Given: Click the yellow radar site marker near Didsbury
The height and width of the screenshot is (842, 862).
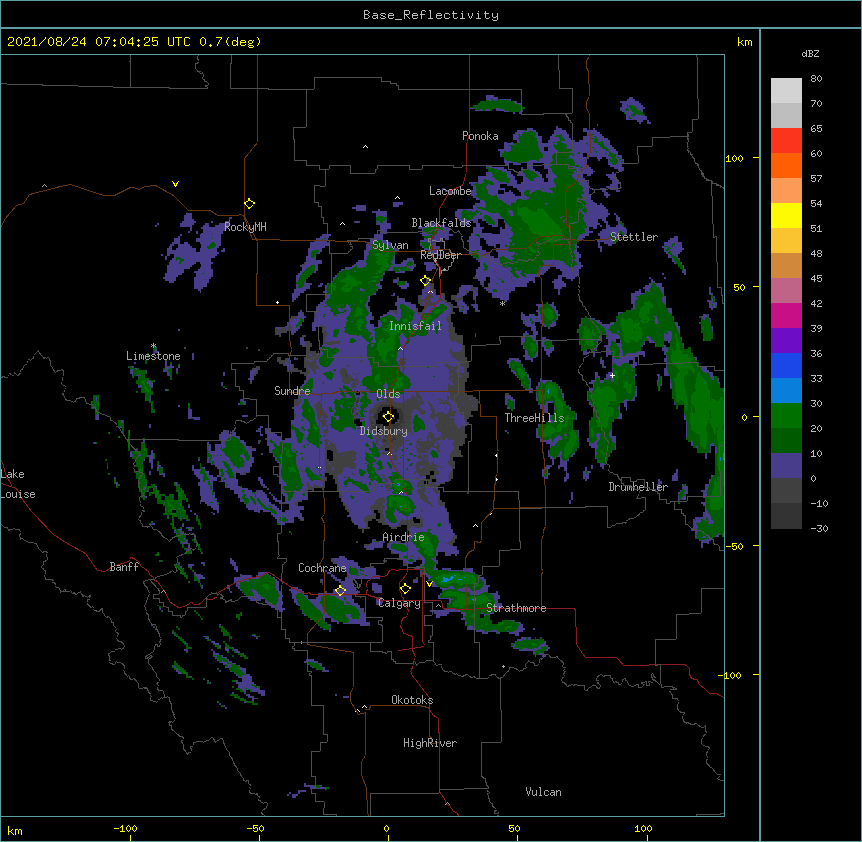Looking at the screenshot, I should click(x=388, y=417).
